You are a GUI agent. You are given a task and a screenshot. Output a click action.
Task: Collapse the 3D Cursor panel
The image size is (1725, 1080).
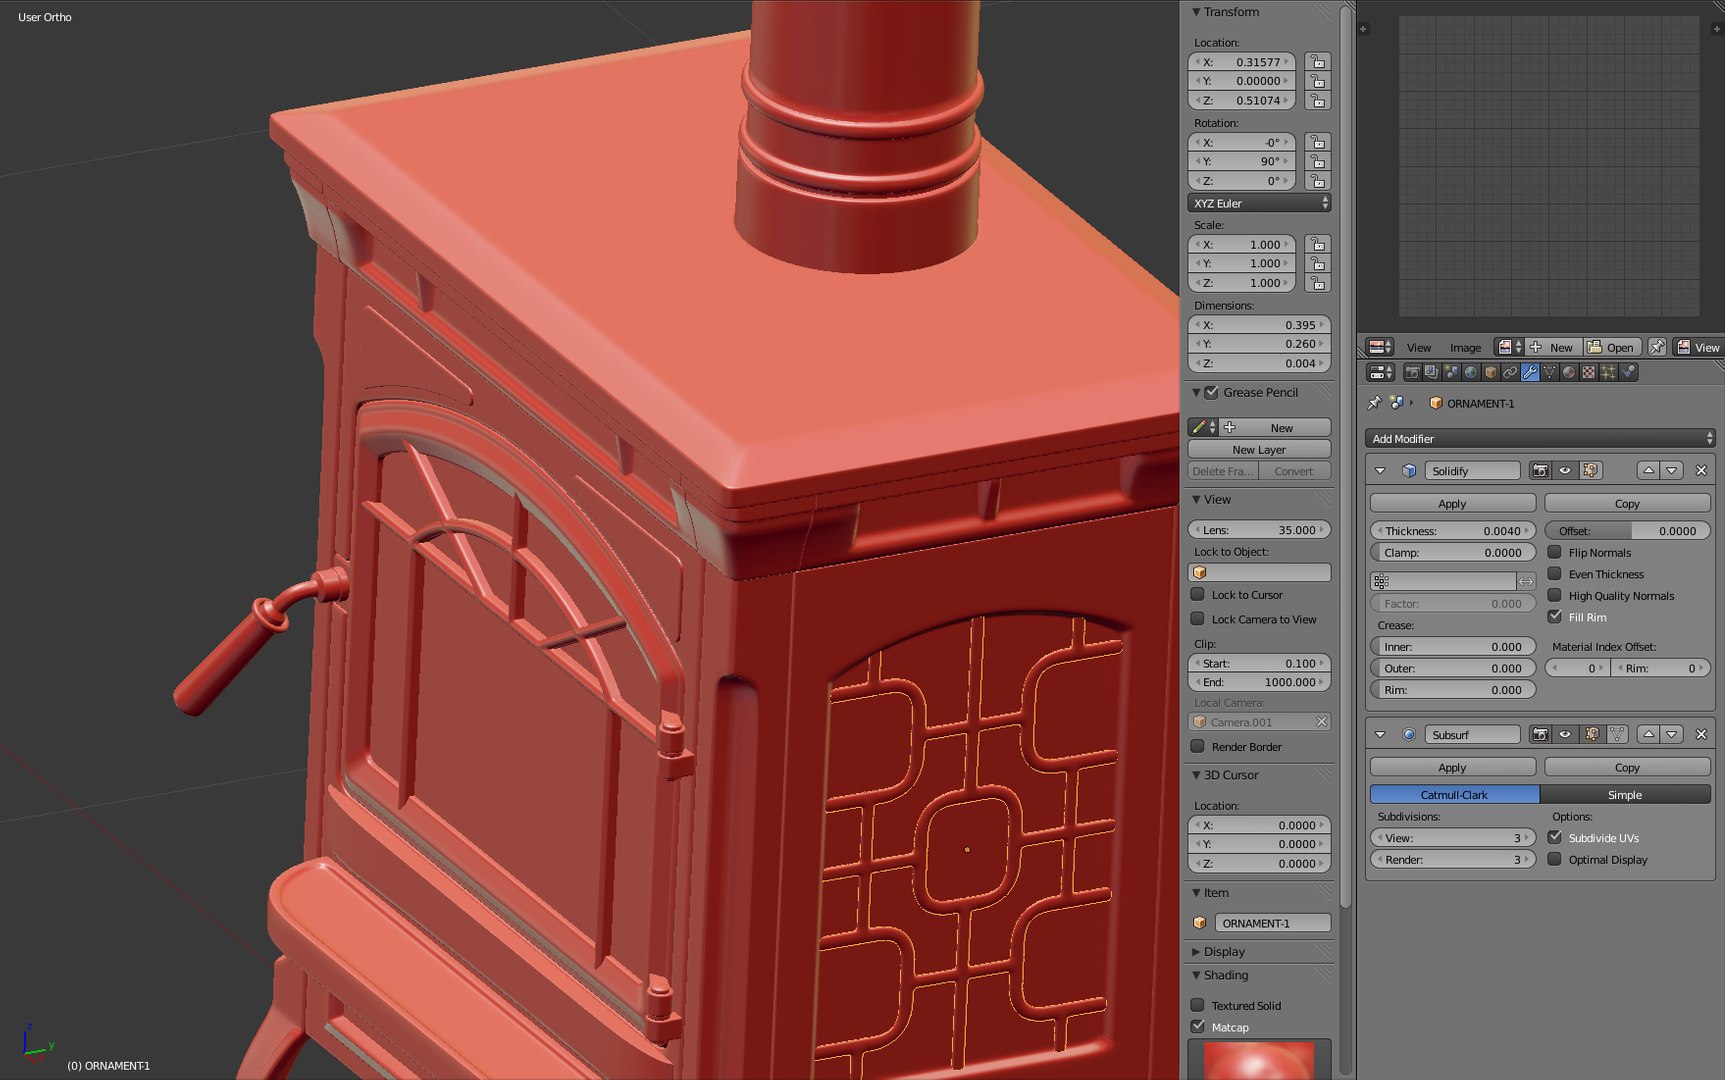click(1196, 775)
